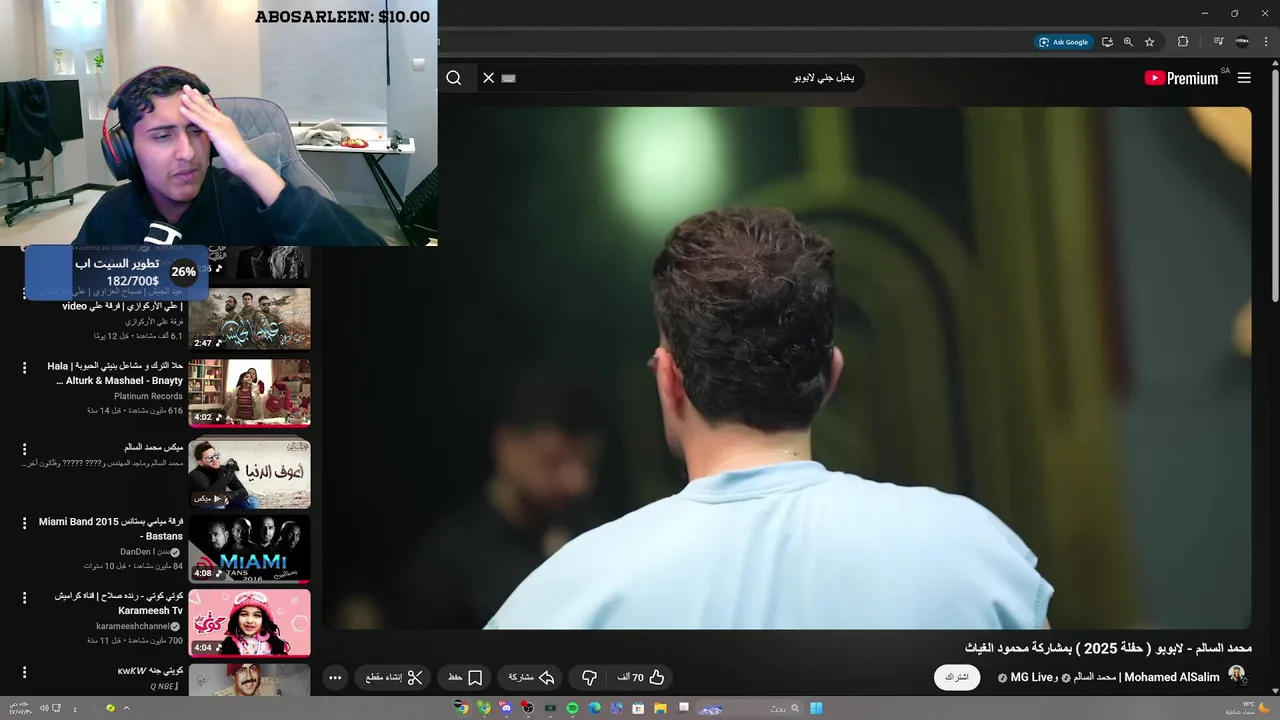Image resolution: width=1280 pixels, height=720 pixels.
Task: Open the Karameesh Tv كوتي كوتي thumbnail
Action: pos(249,622)
